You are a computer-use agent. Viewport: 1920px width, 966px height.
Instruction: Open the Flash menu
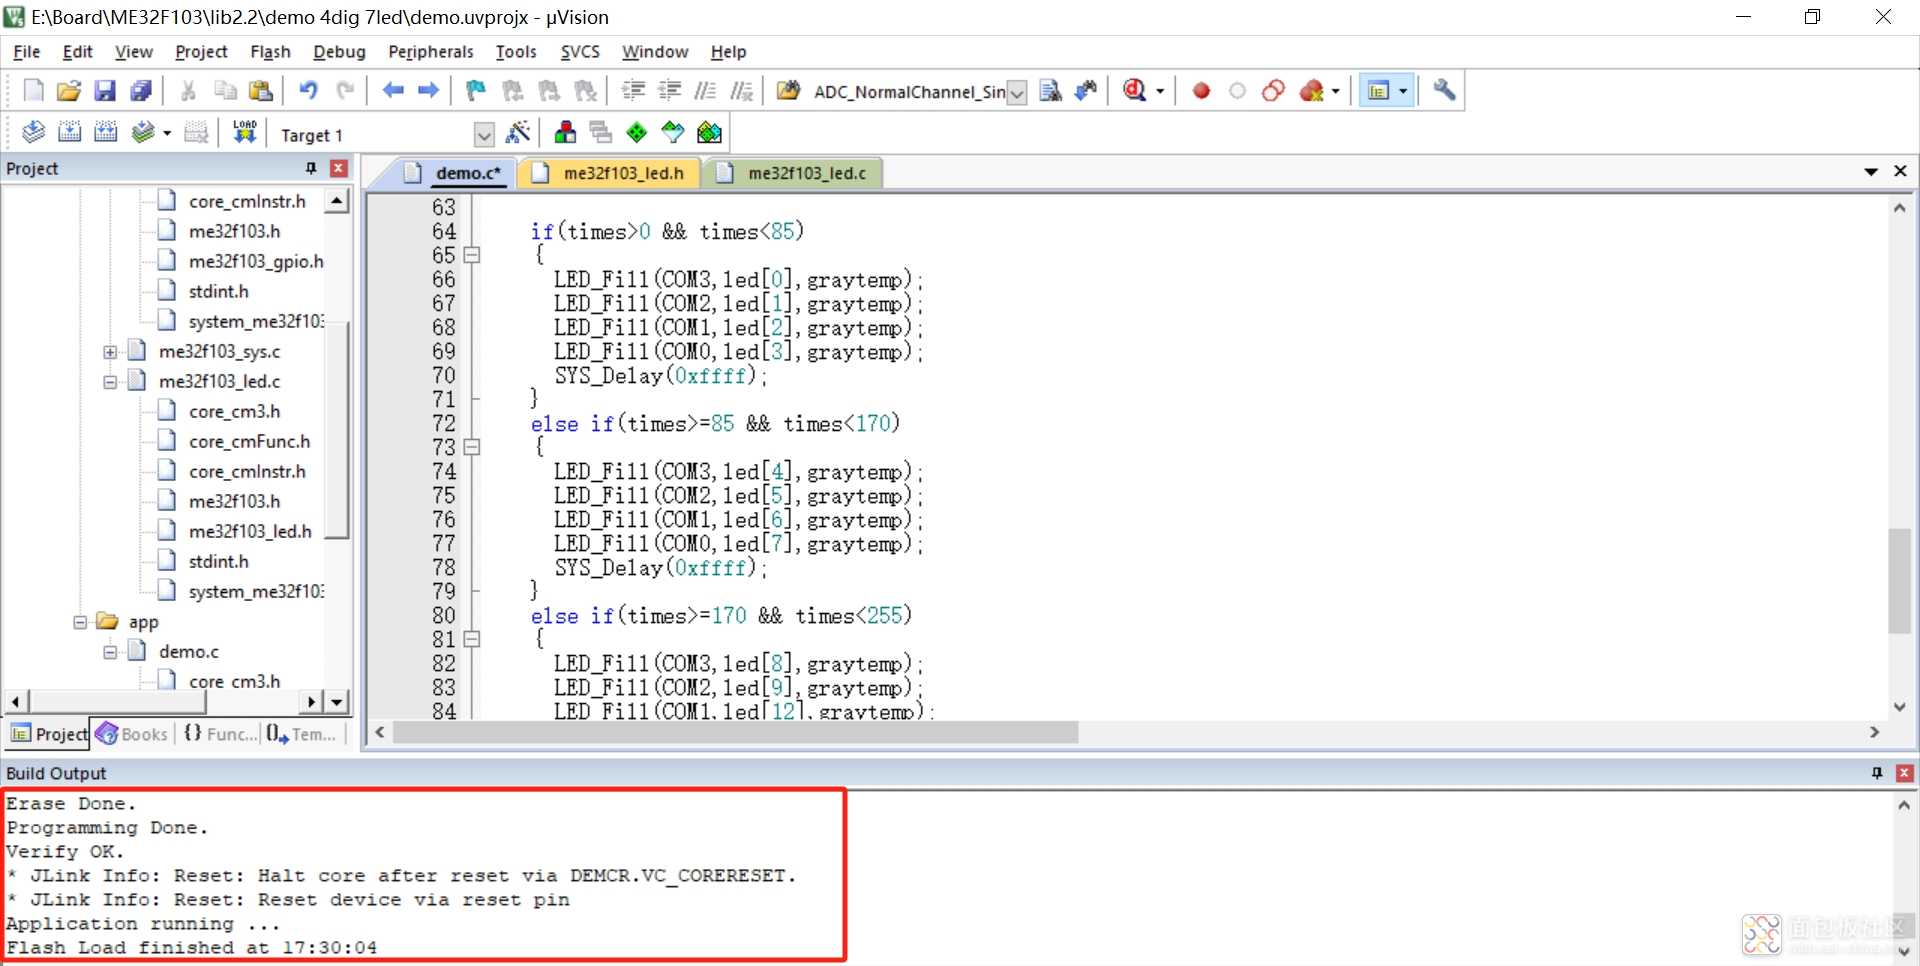(x=270, y=52)
